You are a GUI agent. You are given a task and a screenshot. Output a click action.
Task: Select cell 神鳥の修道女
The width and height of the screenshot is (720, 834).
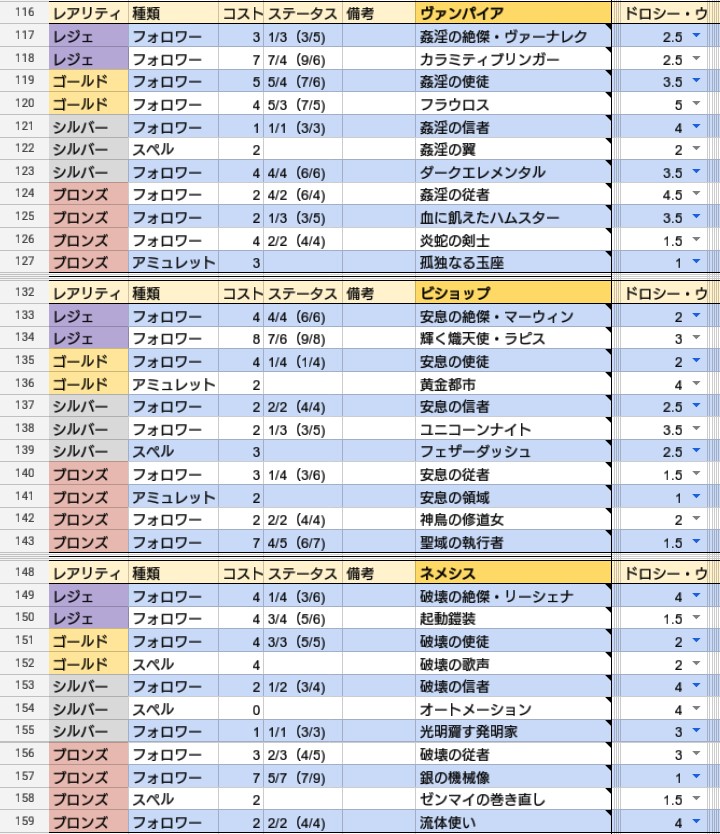[x=513, y=519]
